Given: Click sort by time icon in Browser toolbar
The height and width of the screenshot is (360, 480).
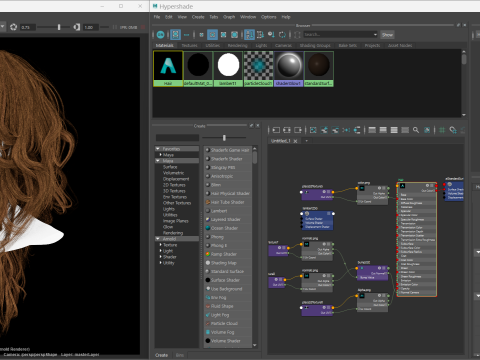Looking at the screenshot, I should pos(271,35).
